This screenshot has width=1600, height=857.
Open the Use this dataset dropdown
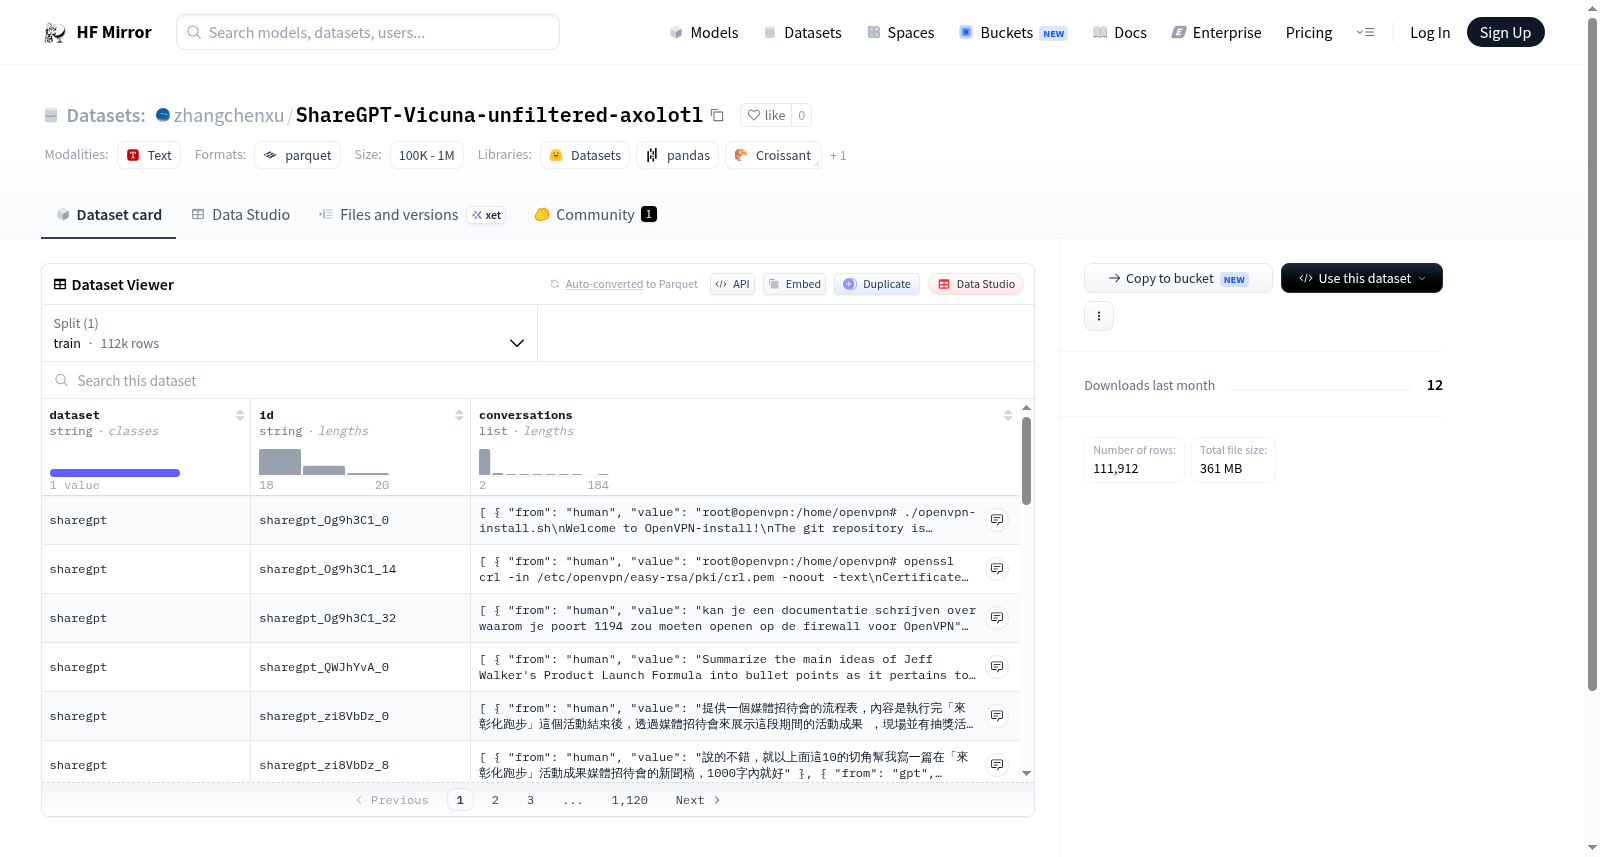coord(1361,278)
